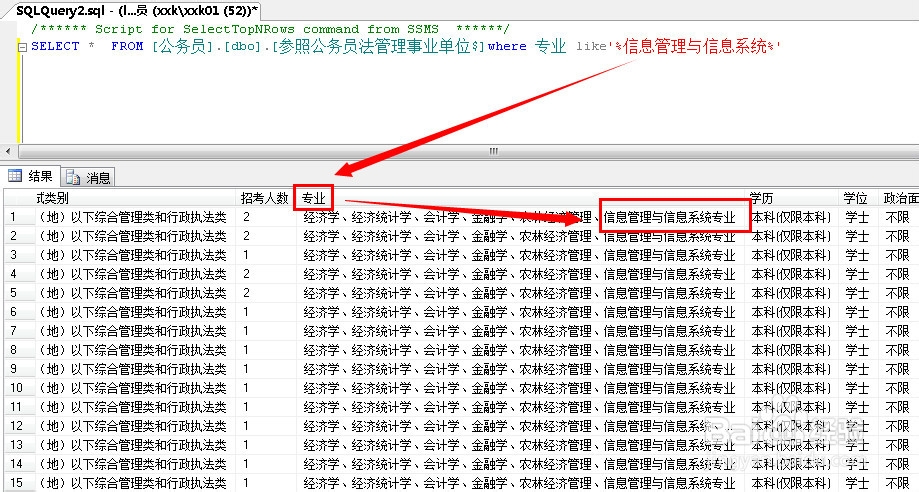
Task: Select result row 7 by its row number
Action: (18, 331)
